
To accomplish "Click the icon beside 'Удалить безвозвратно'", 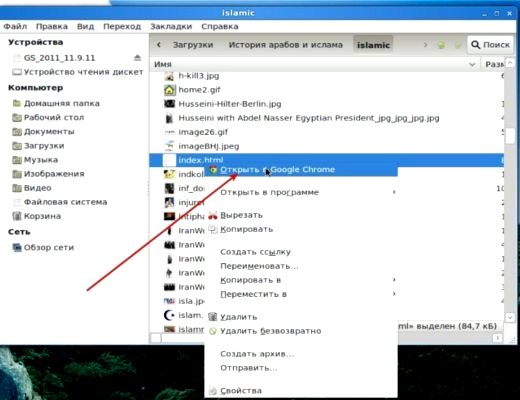I will tap(213, 331).
